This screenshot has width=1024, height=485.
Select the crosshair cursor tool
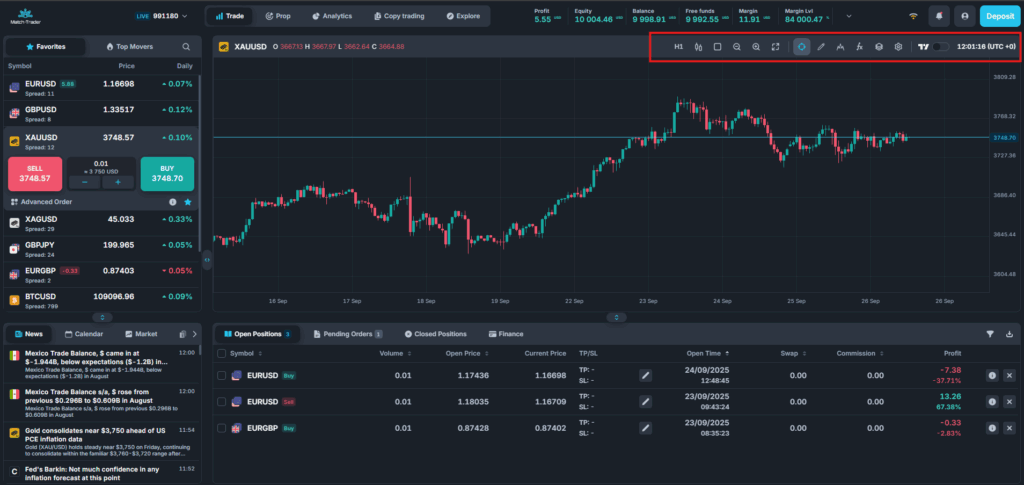(x=801, y=47)
